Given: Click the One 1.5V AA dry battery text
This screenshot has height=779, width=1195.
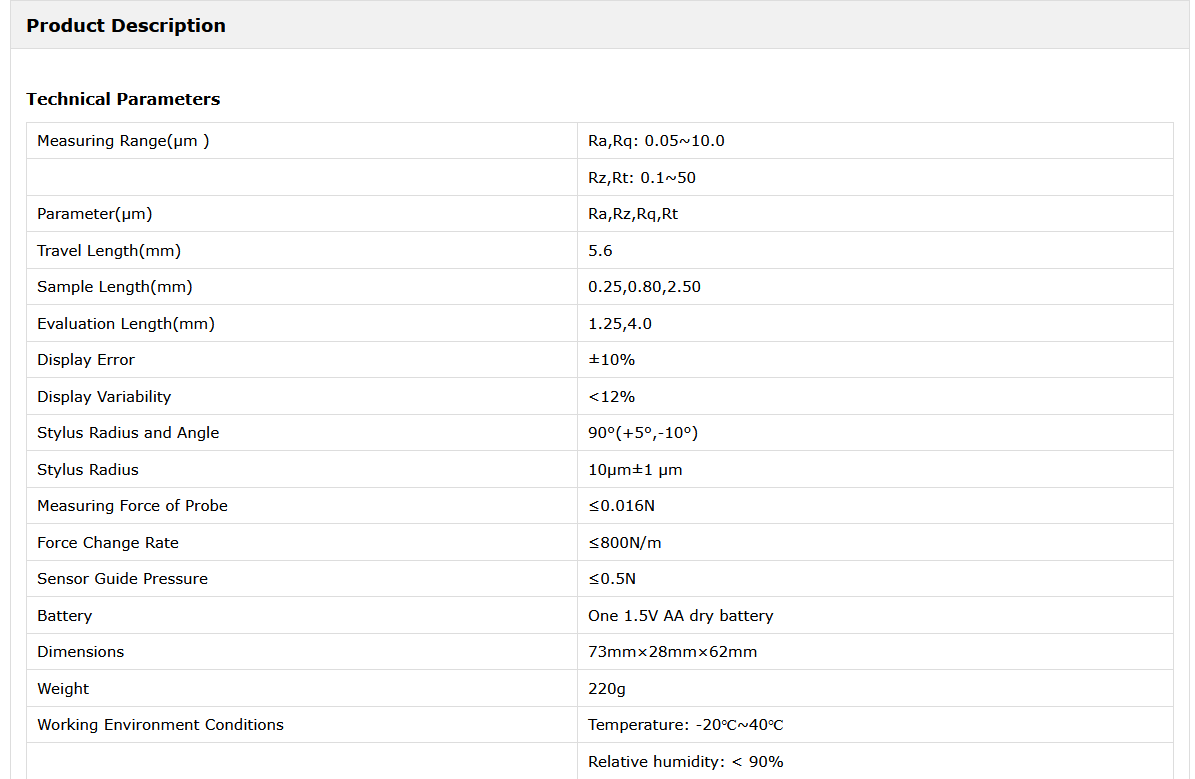Looking at the screenshot, I should tap(680, 616).
